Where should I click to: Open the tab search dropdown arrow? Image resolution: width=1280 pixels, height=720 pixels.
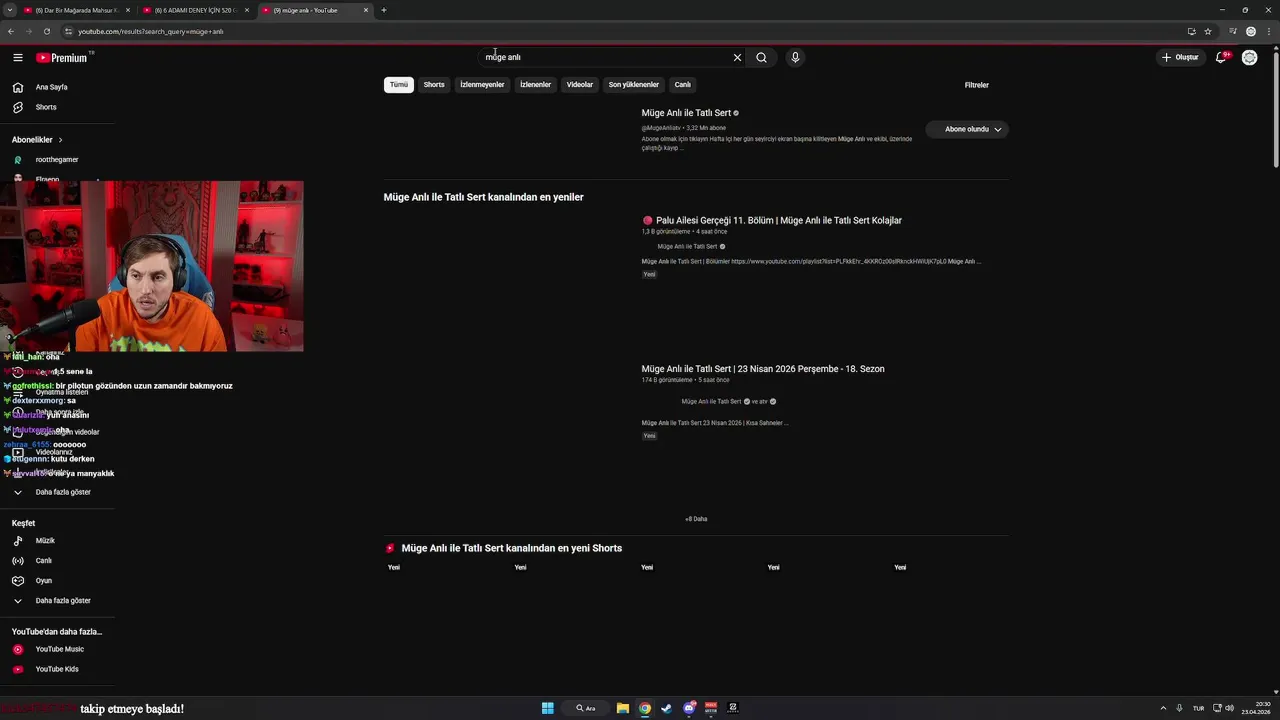tap(10, 10)
